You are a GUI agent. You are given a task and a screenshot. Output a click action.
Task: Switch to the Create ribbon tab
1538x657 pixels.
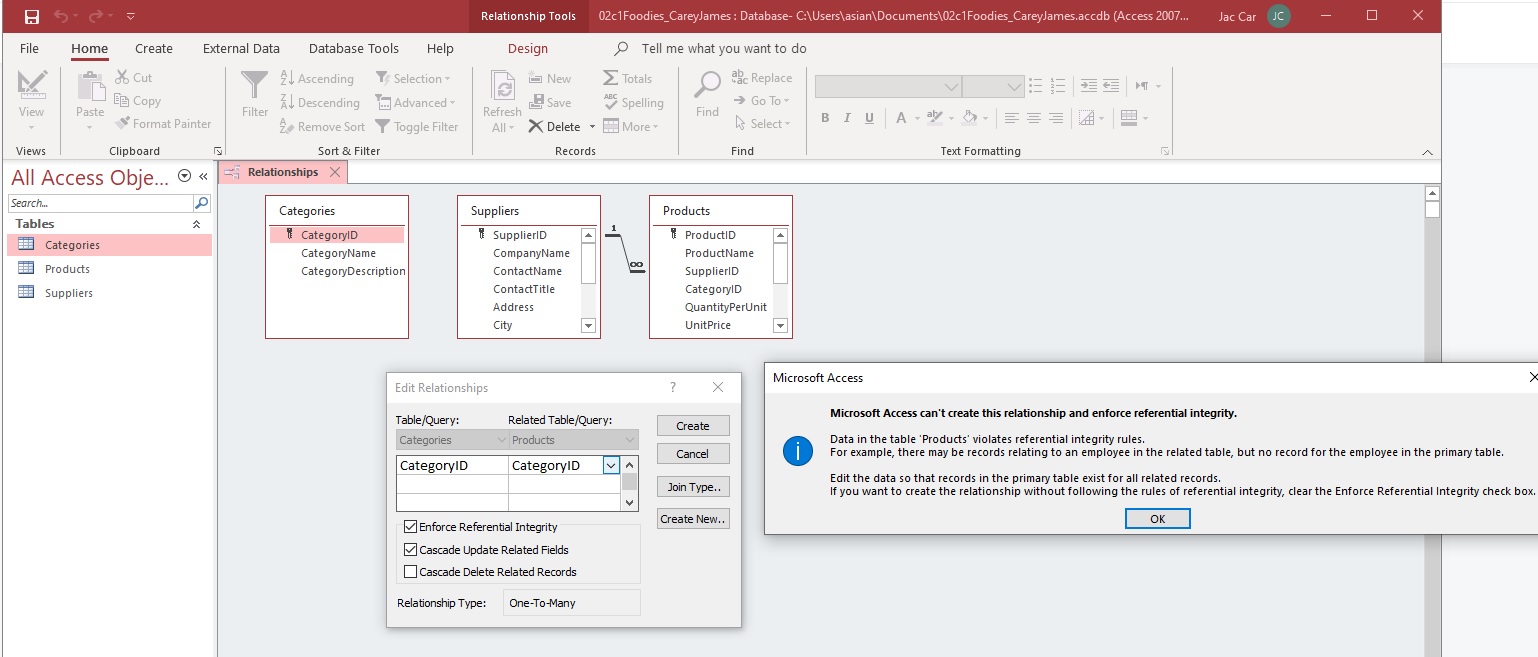coord(154,48)
